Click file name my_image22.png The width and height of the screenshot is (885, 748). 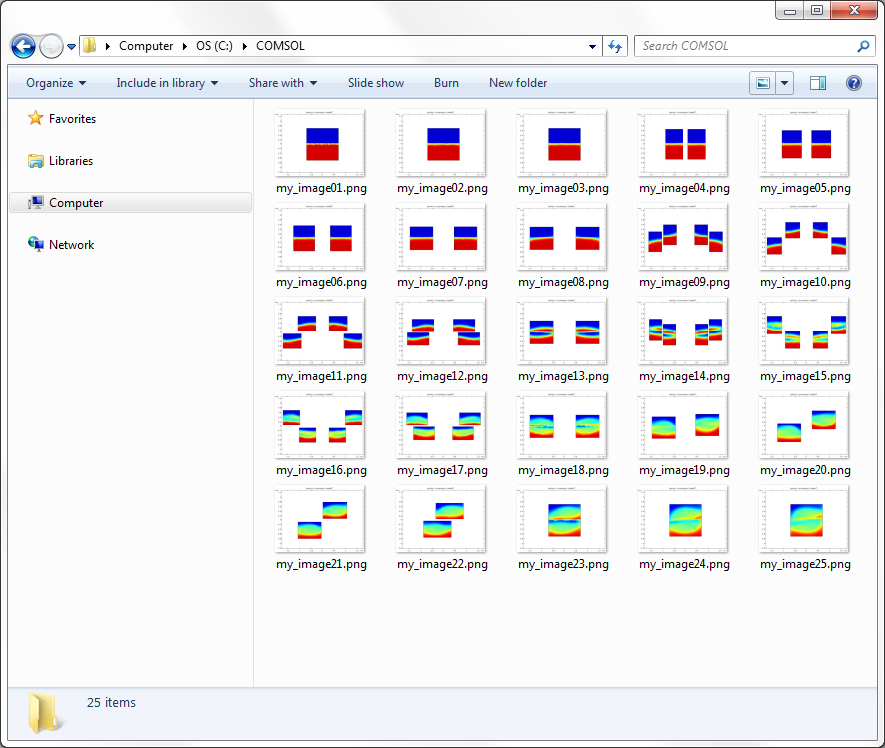pyautogui.click(x=442, y=565)
